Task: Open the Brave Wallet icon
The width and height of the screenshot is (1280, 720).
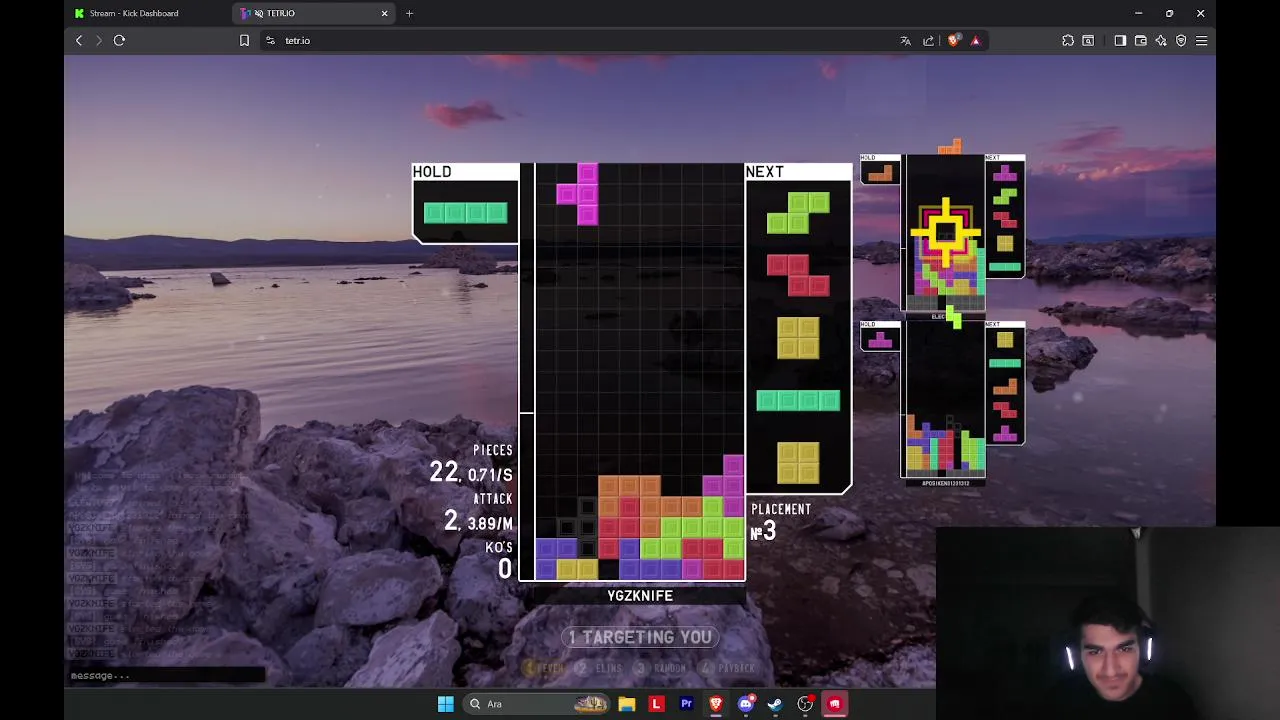Action: [1140, 40]
